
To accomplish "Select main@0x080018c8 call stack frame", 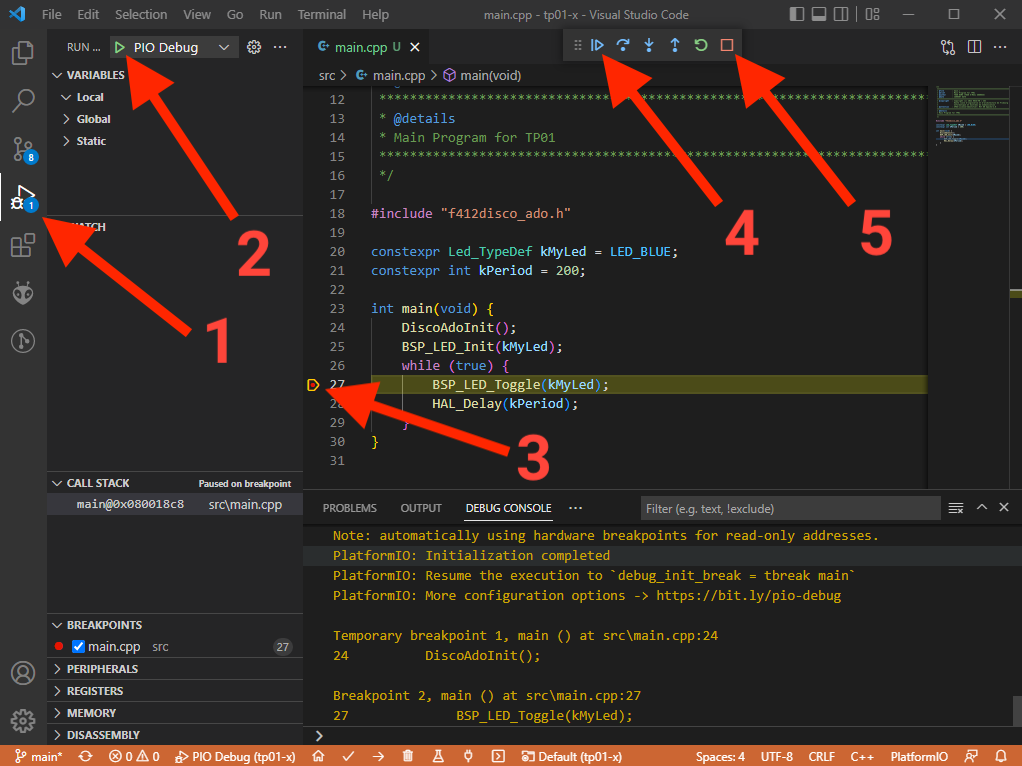I will pyautogui.click(x=175, y=505).
